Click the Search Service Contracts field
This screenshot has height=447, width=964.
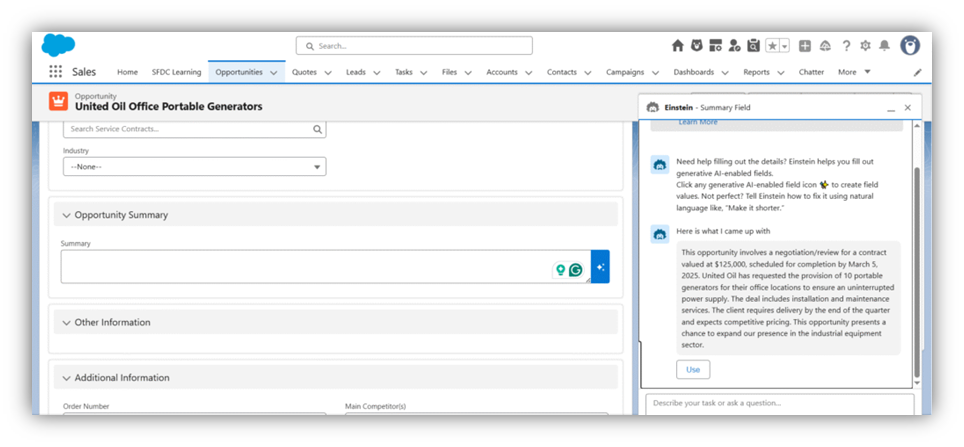194,129
